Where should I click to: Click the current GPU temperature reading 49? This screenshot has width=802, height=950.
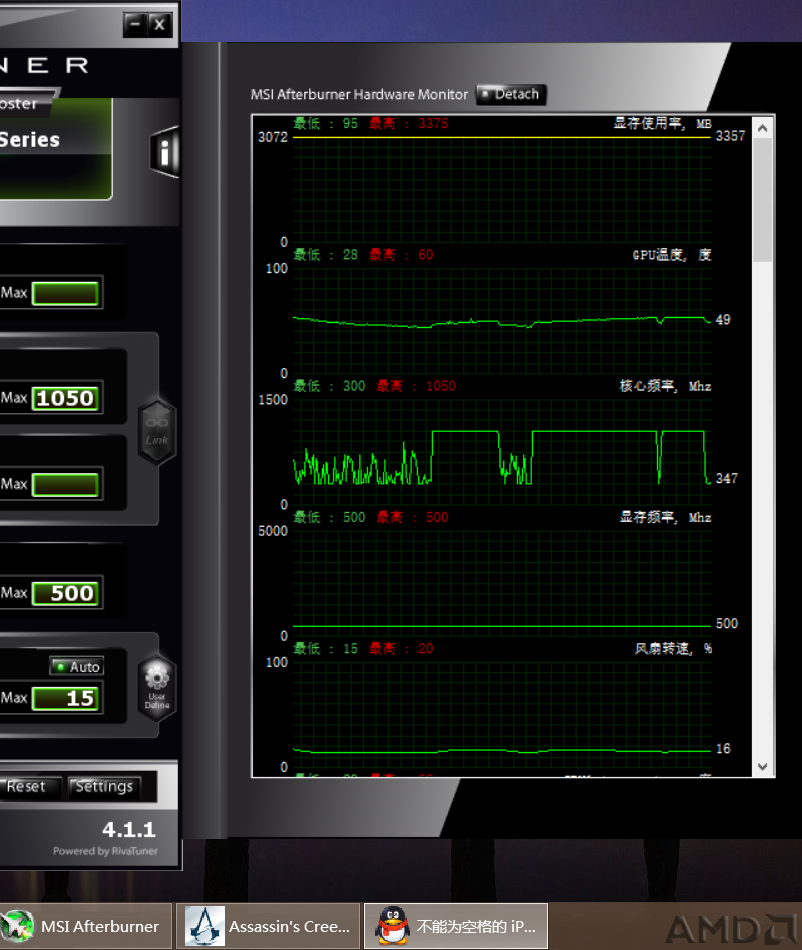tap(723, 320)
